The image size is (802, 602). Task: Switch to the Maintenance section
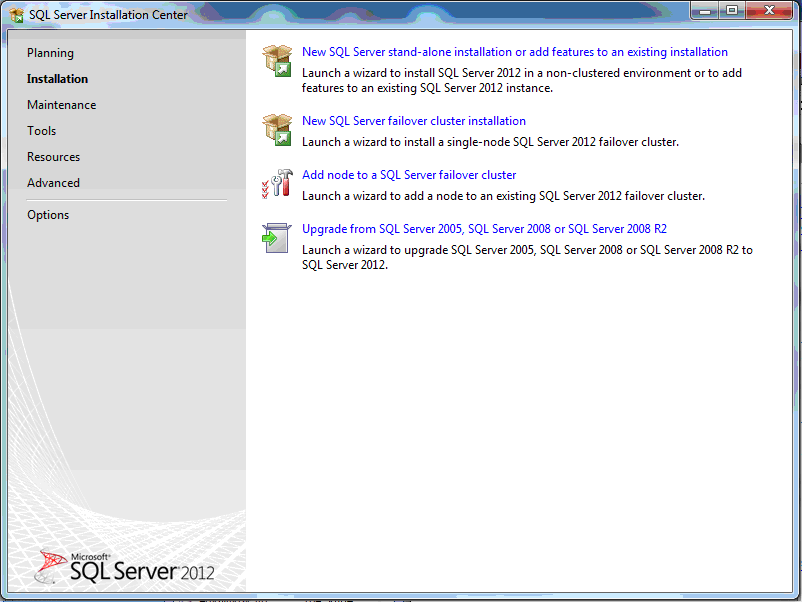pos(61,105)
